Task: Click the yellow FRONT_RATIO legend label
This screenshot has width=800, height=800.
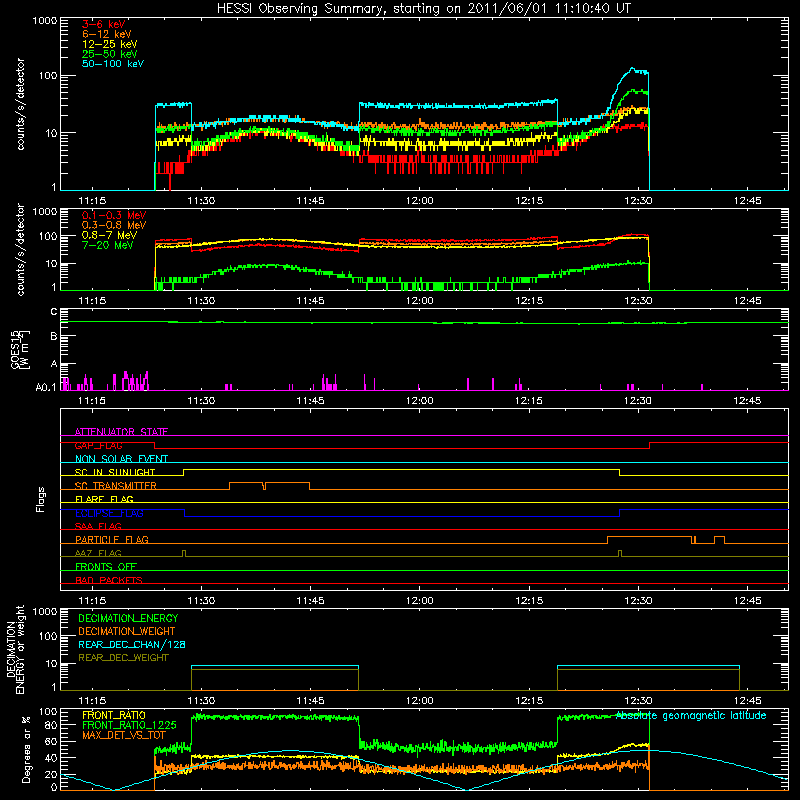Action: [114, 715]
